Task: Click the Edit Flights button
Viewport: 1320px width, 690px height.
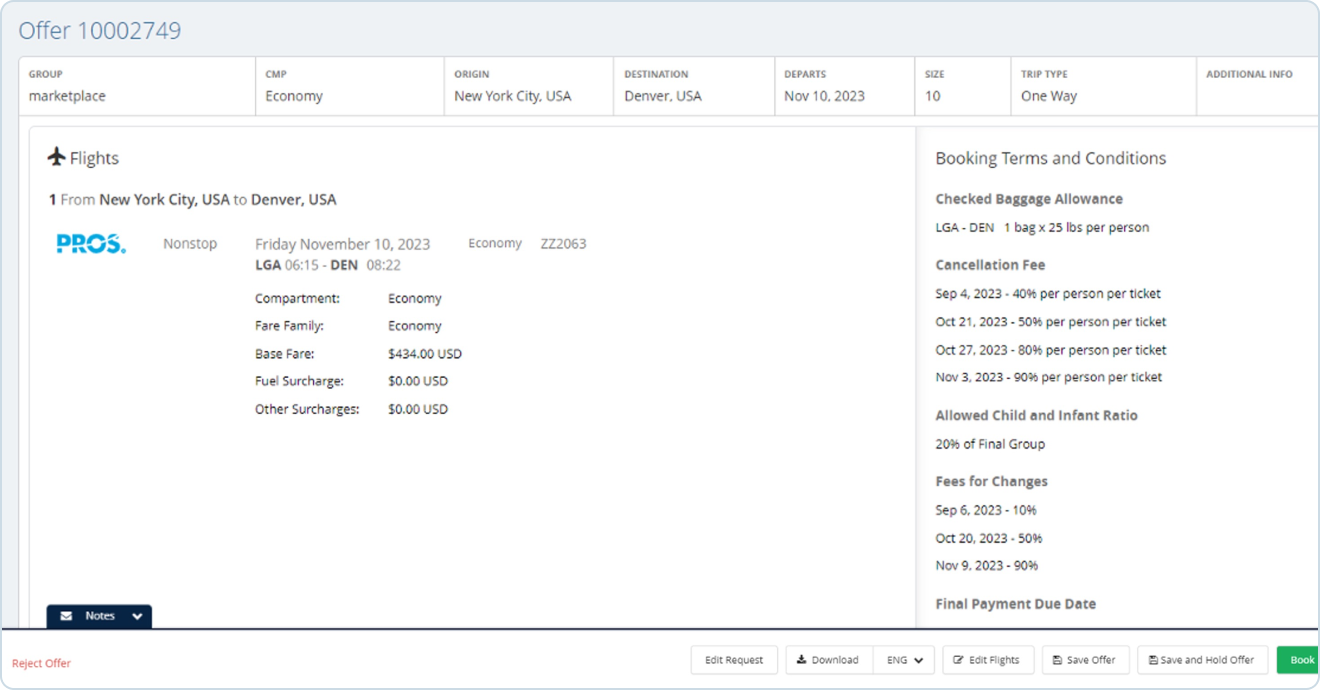Action: pyautogui.click(x=986, y=660)
